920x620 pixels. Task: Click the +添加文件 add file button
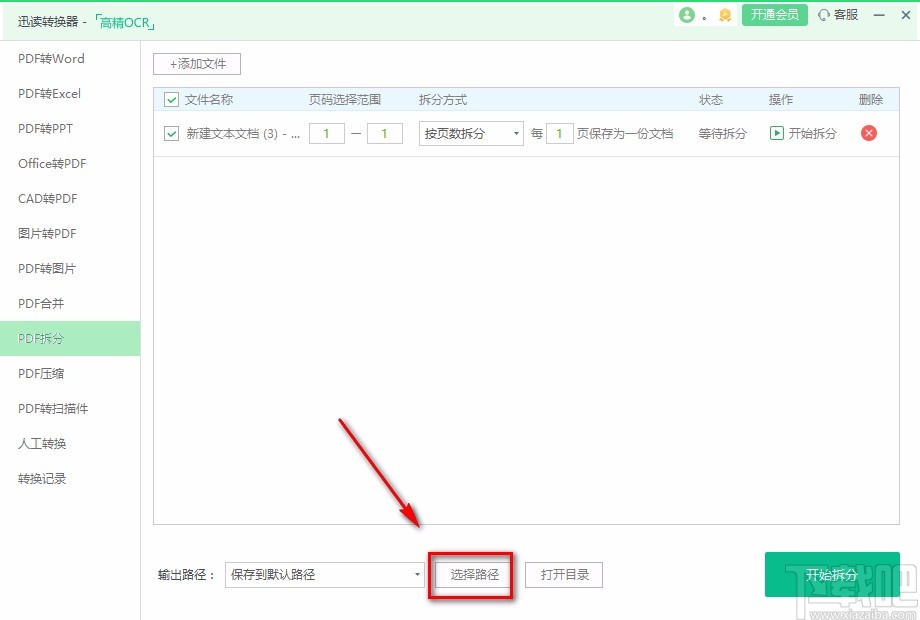[196, 63]
